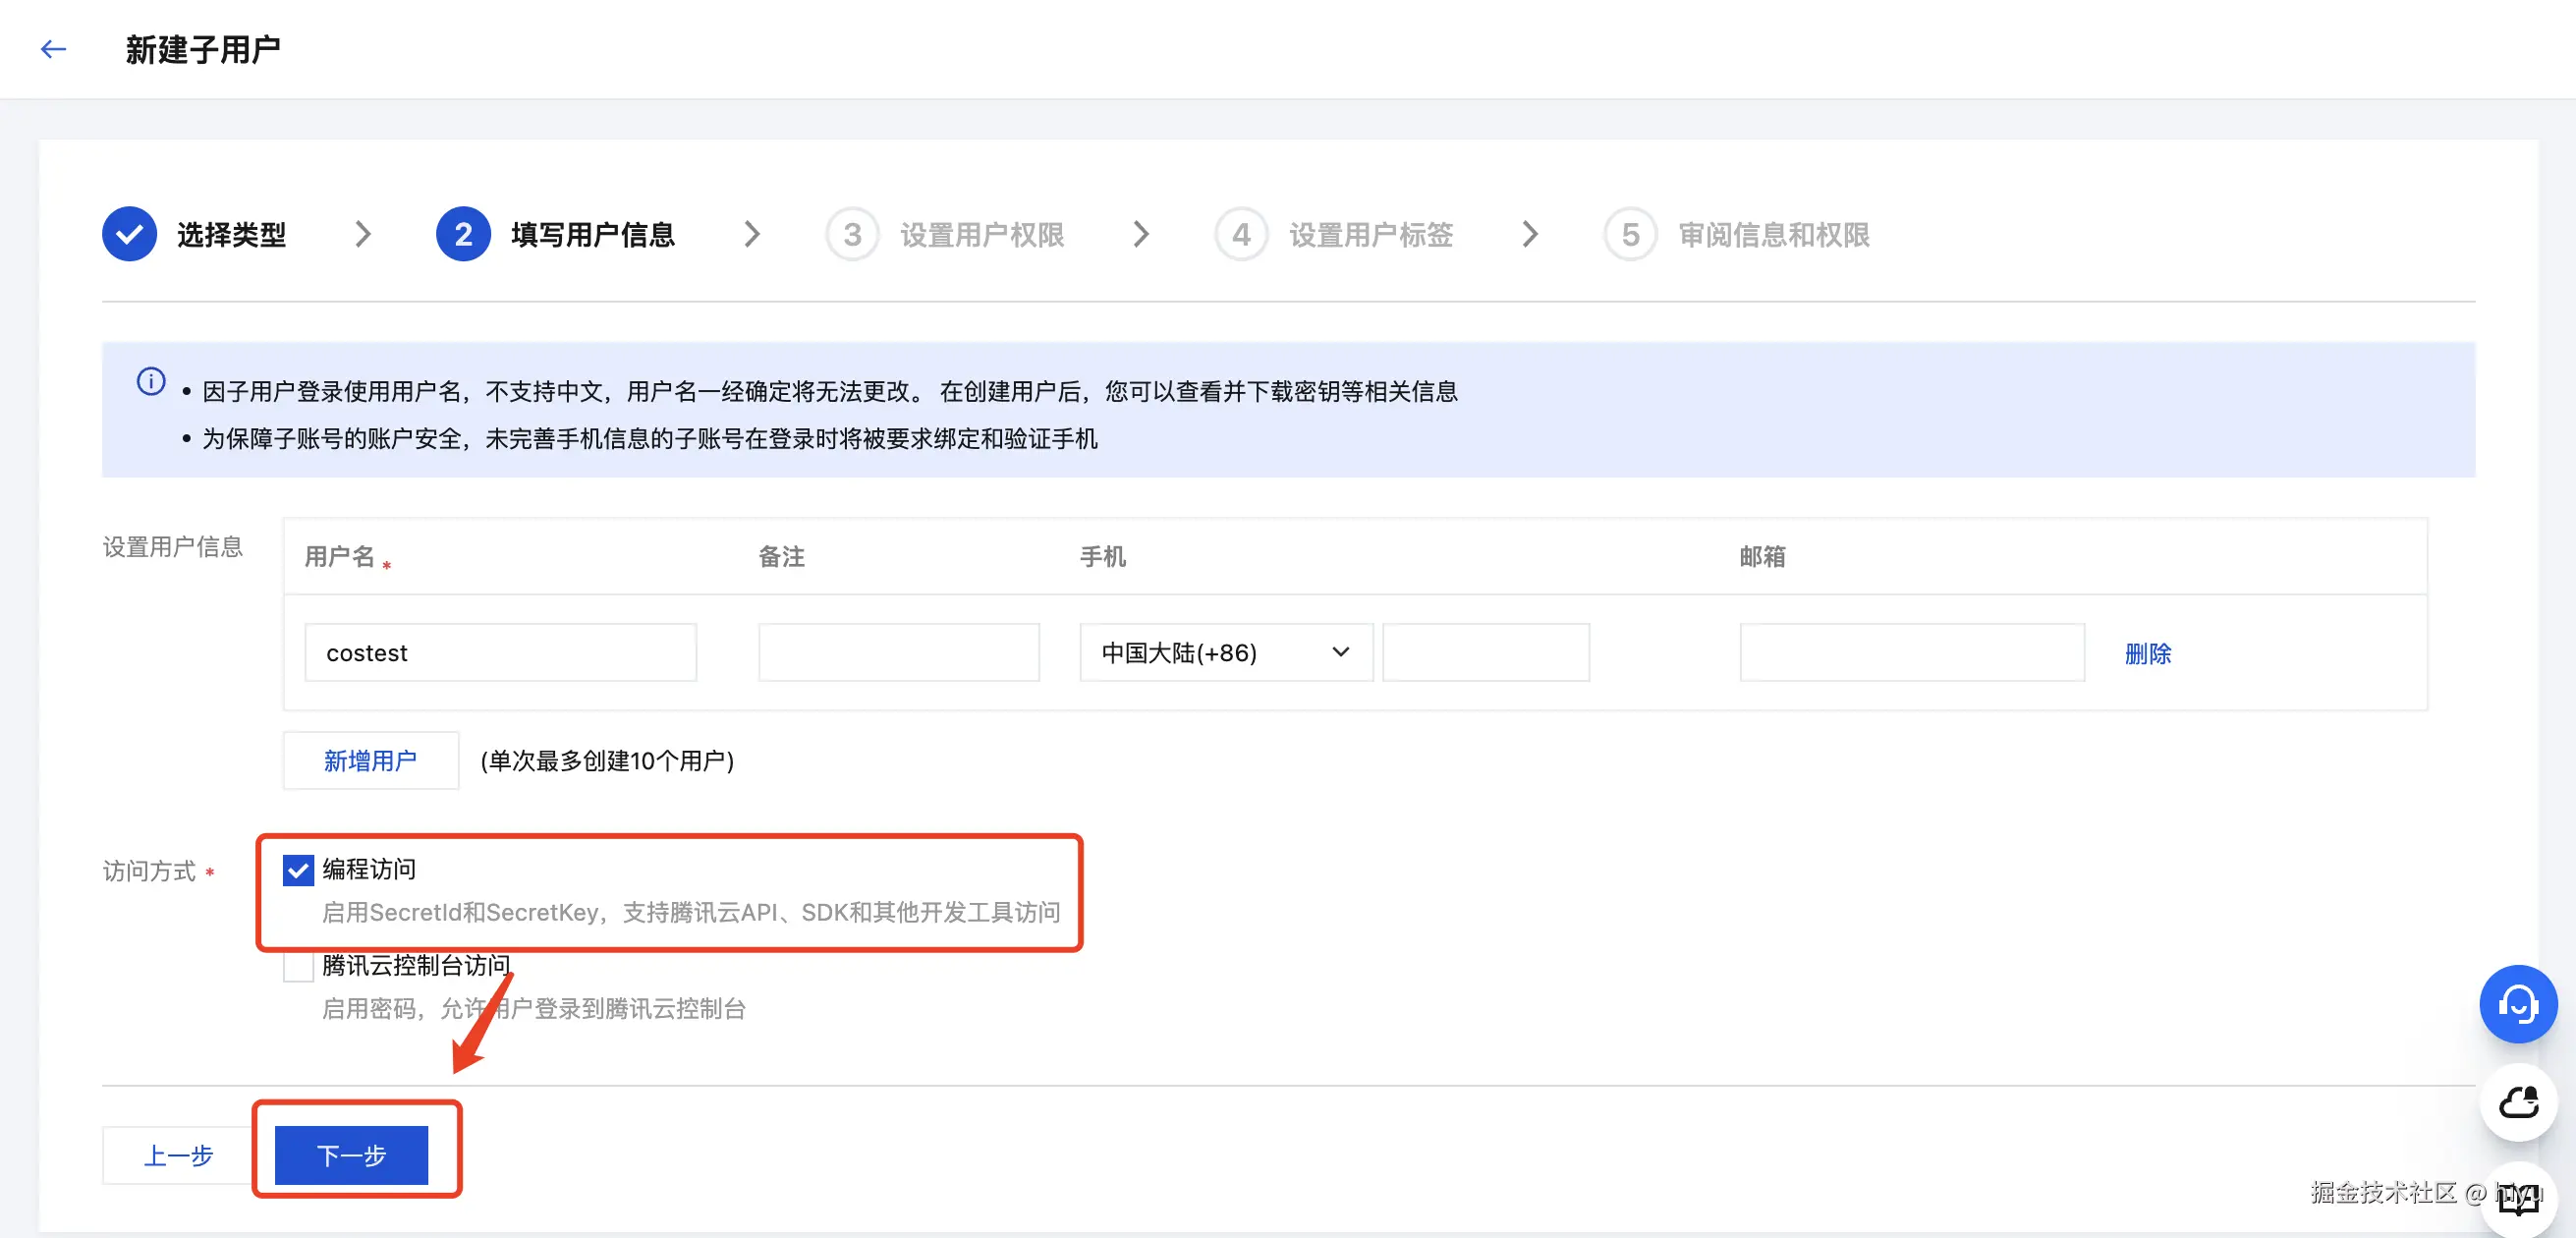Screen dimensions: 2576x1238
Task: Click the chevron after 设置用户权限 step
Action: (1141, 234)
